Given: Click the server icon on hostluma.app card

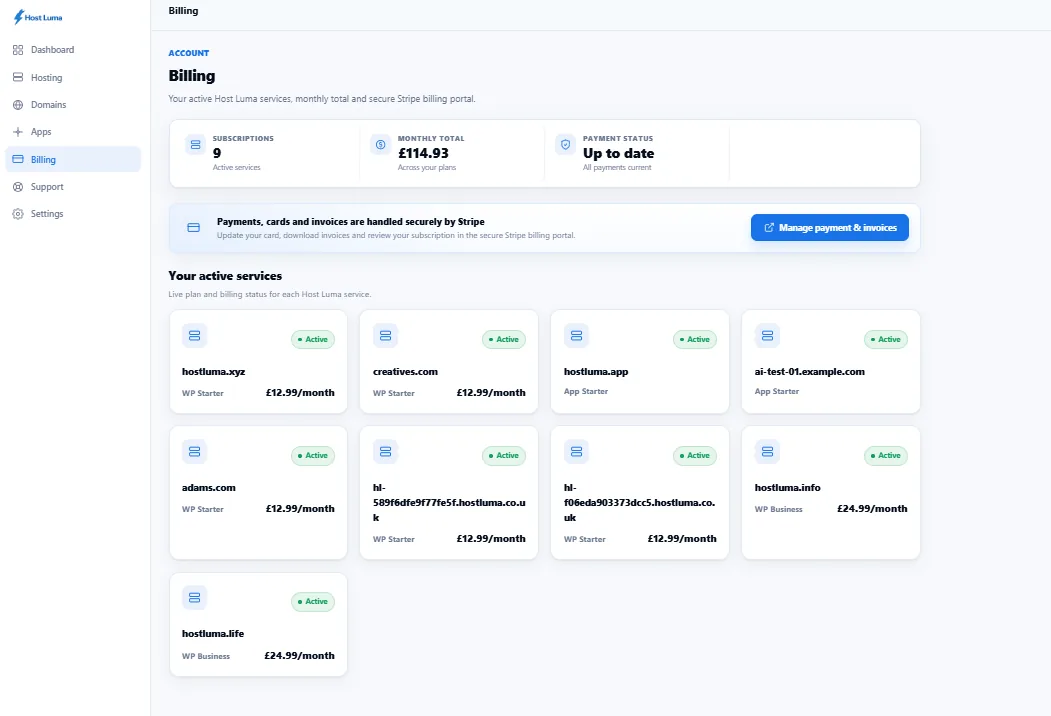Looking at the screenshot, I should click(576, 335).
